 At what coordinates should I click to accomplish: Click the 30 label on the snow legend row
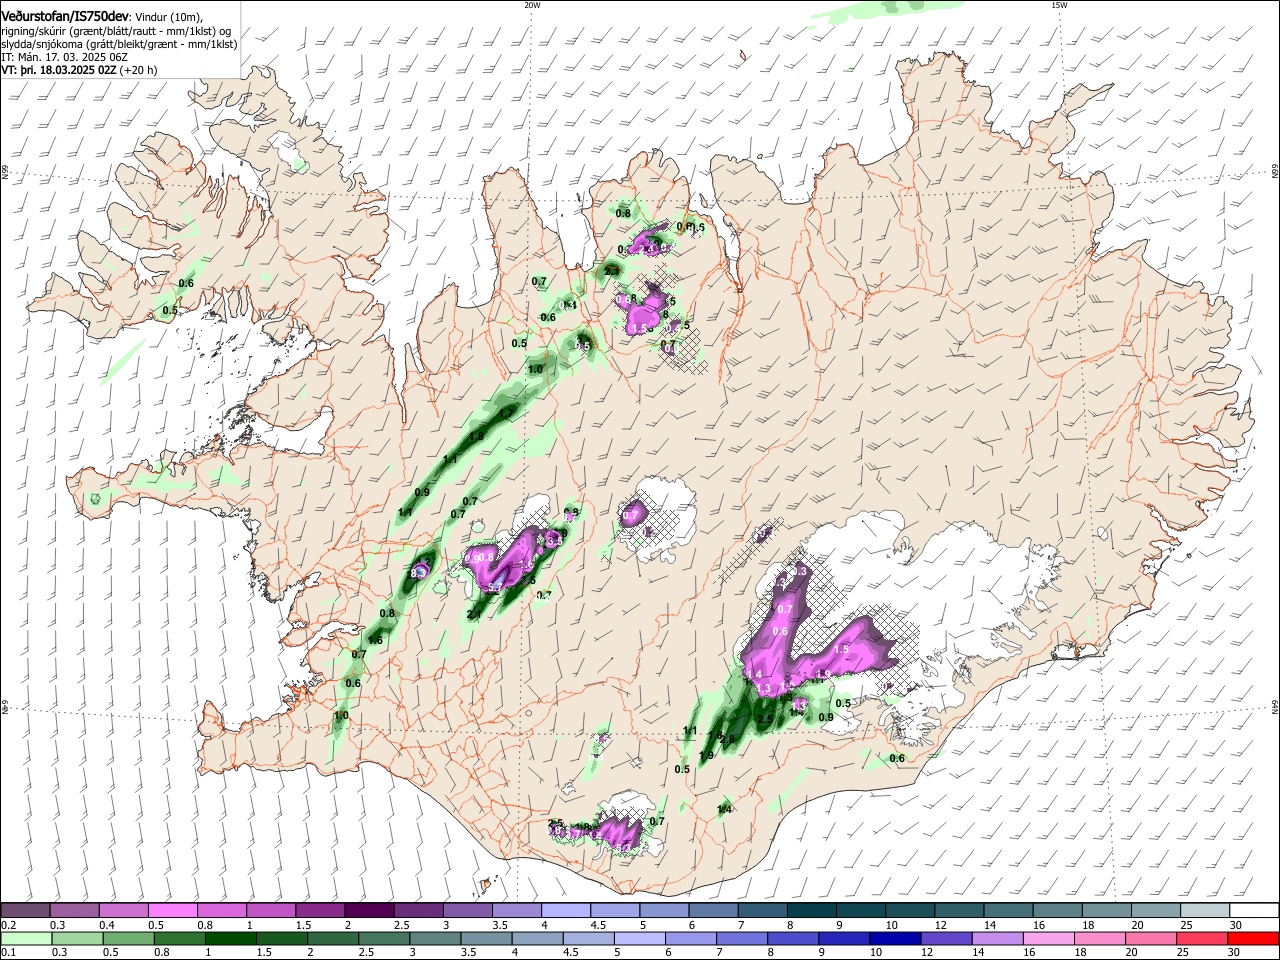[x=1235, y=925]
